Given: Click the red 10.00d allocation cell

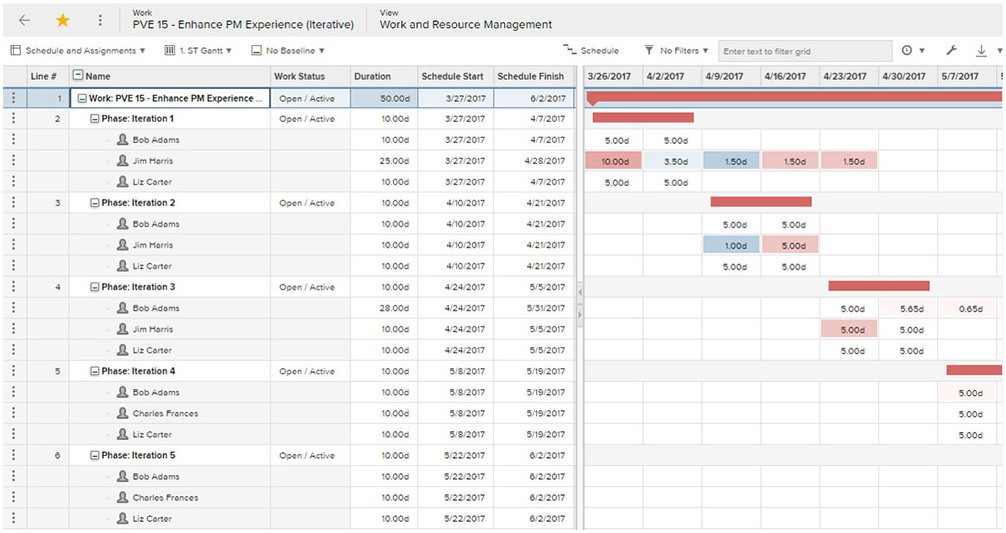Looking at the screenshot, I should pos(613,161).
